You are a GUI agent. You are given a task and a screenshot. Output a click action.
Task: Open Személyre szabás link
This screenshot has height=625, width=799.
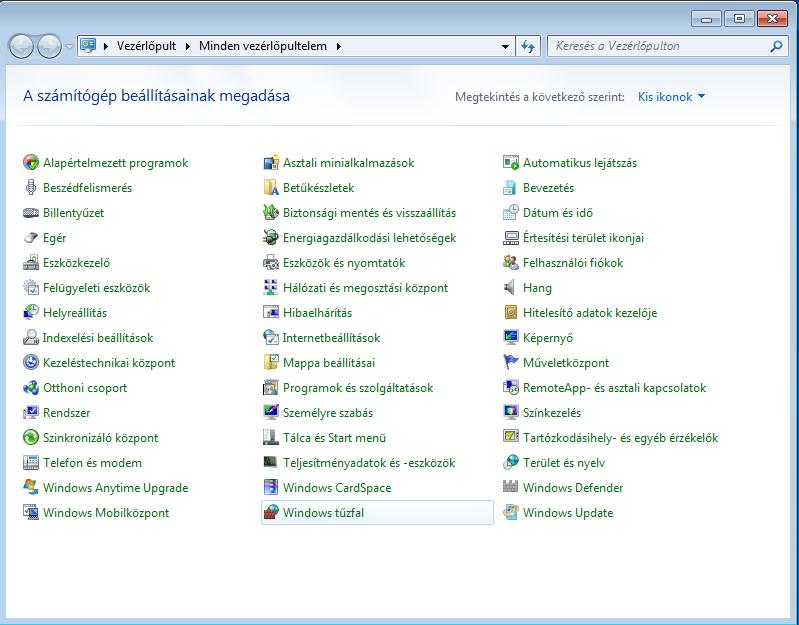click(328, 413)
